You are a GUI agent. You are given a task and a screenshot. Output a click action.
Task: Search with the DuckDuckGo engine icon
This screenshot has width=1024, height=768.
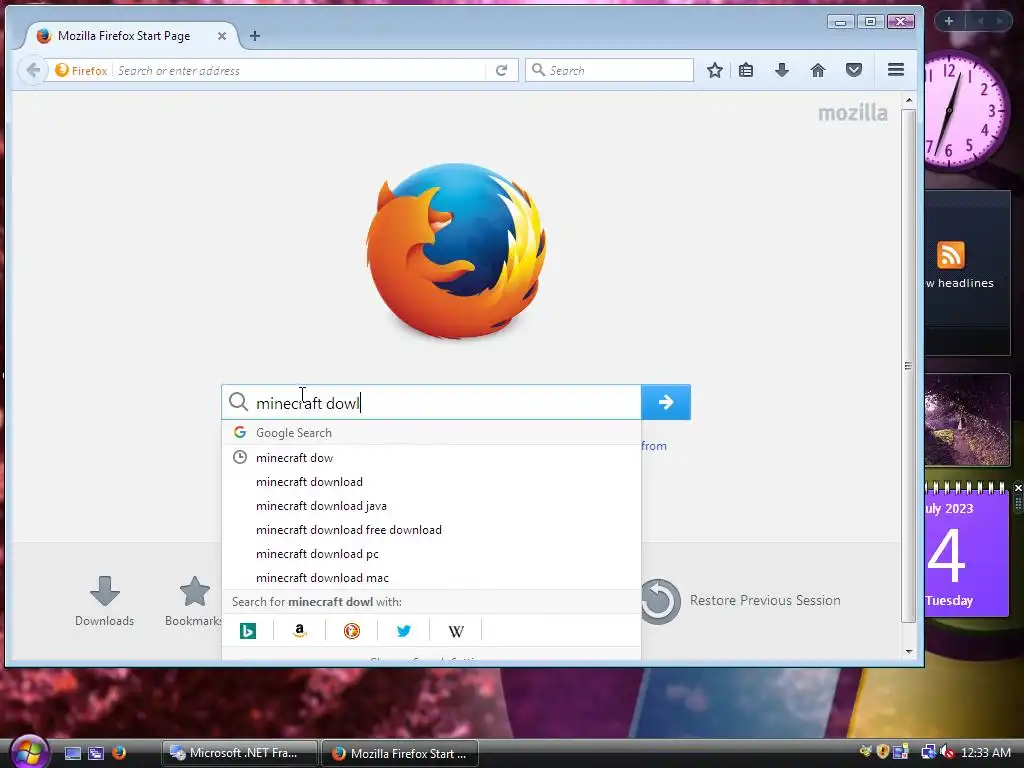coord(351,631)
